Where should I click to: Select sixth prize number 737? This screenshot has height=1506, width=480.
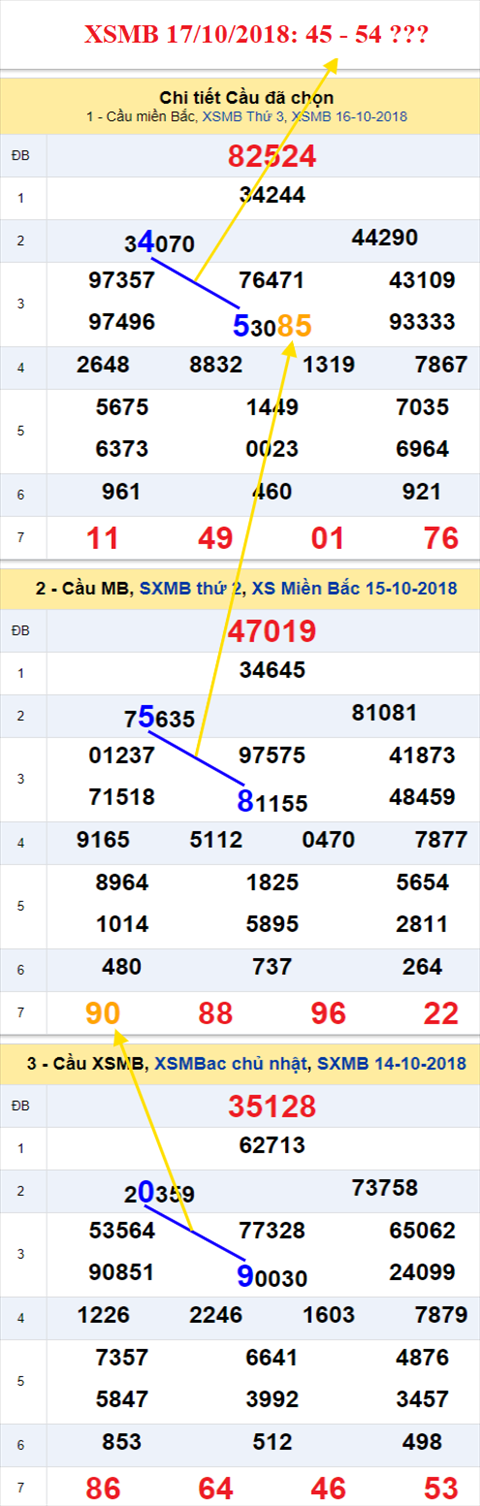pyautogui.click(x=272, y=967)
